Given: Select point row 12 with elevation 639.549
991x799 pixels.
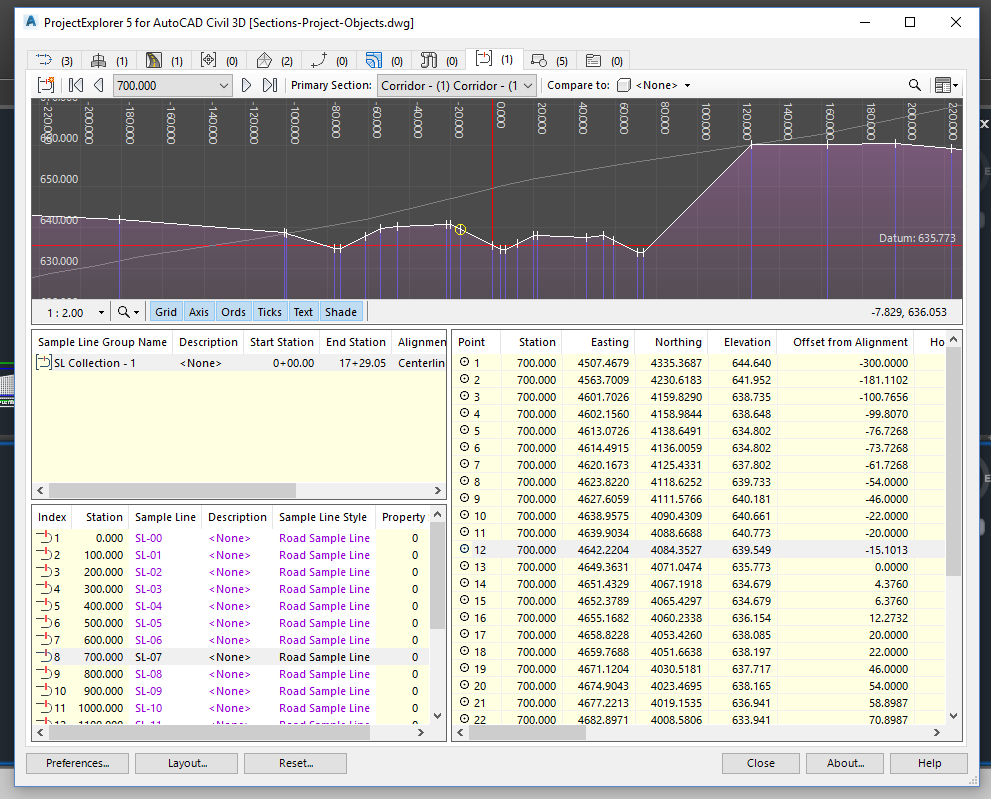Looking at the screenshot, I should tap(699, 550).
